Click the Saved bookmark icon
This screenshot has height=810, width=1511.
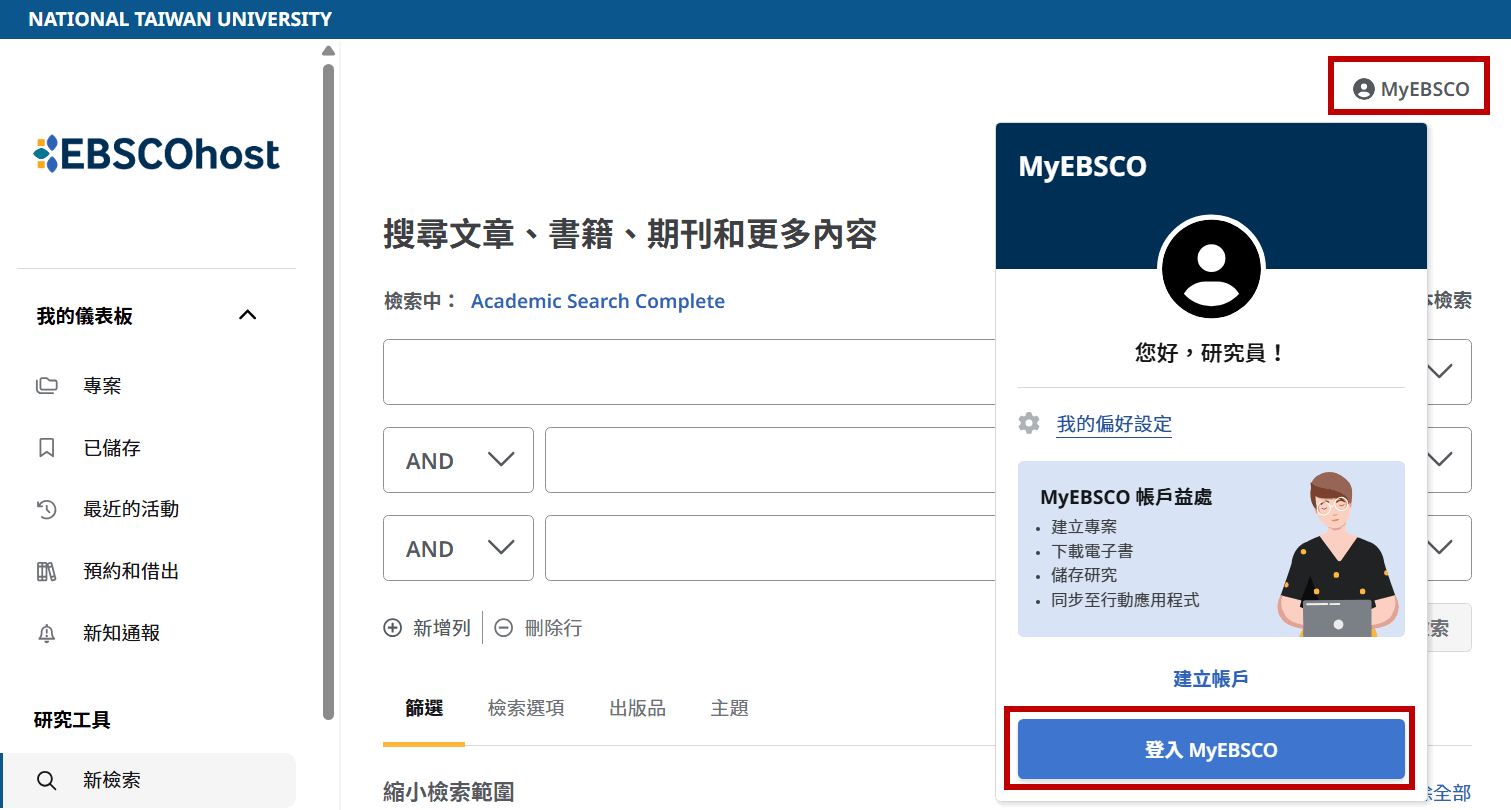[x=46, y=448]
